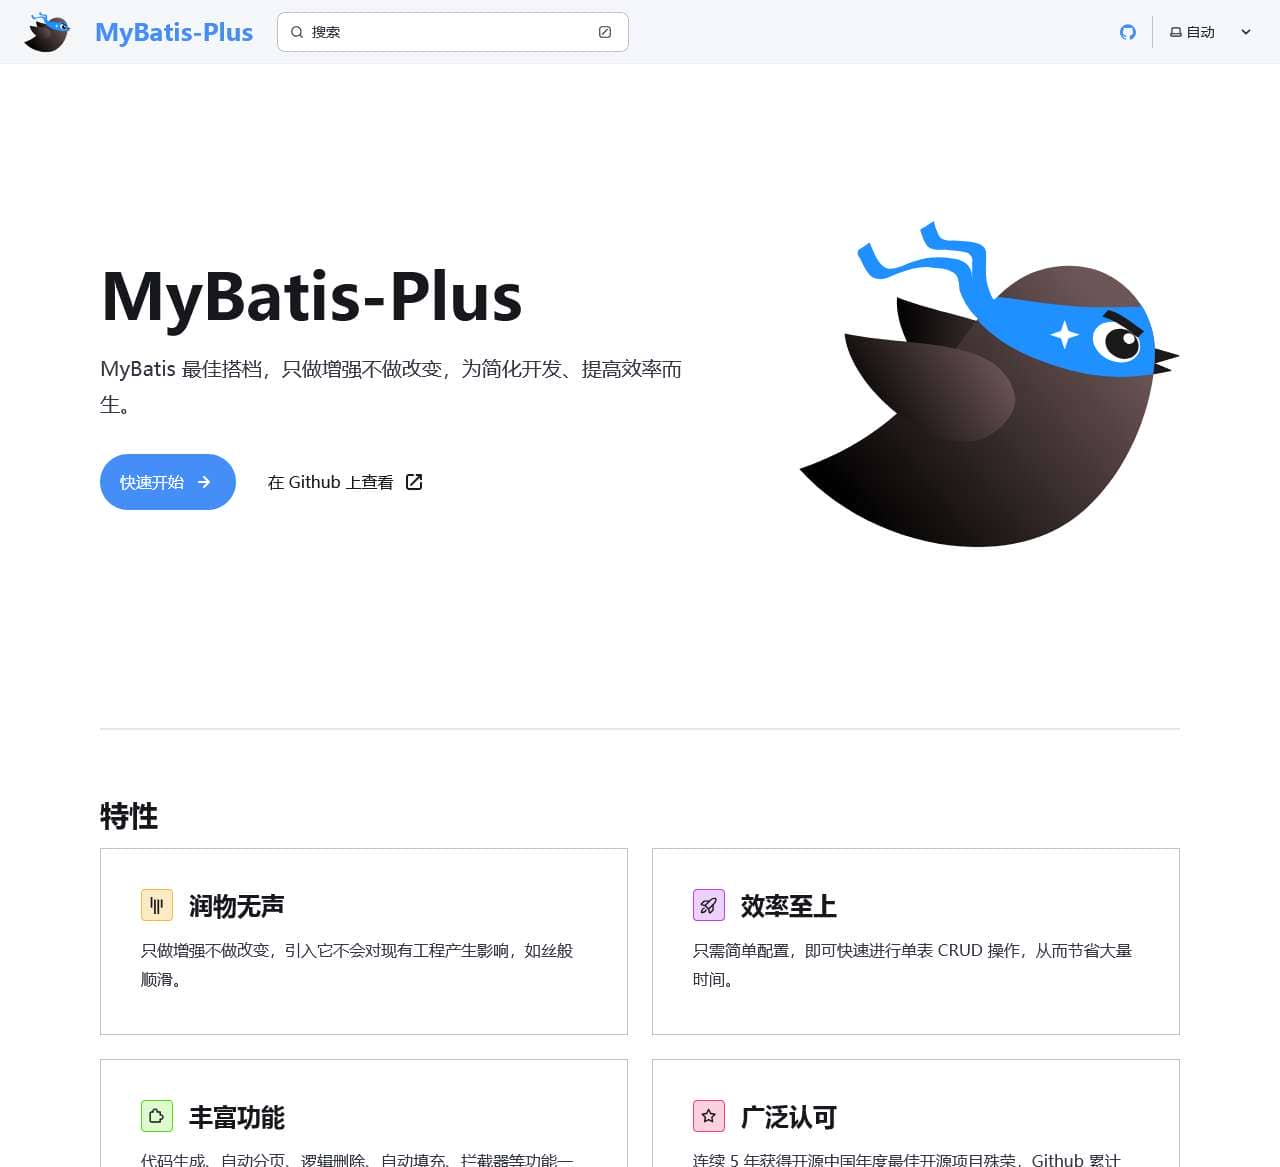Open the 在 Github 上查看 link

click(x=330, y=481)
